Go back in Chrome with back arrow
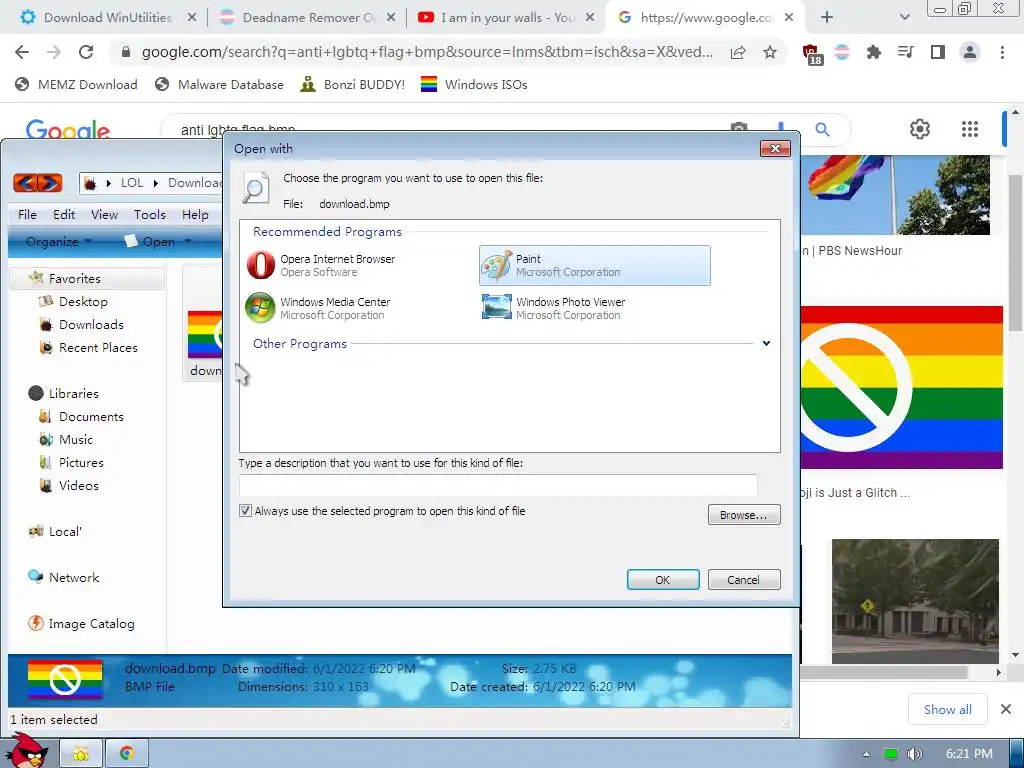 [22, 52]
